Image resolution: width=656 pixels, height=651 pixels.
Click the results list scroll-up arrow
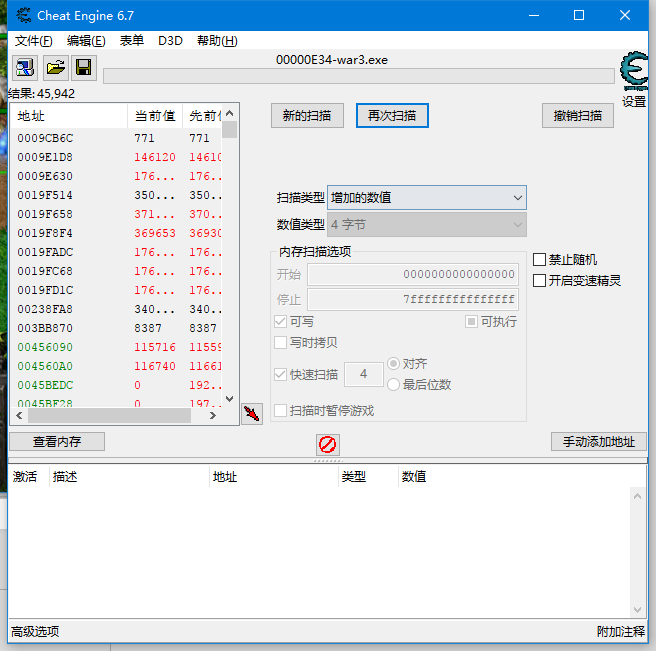(x=229, y=113)
